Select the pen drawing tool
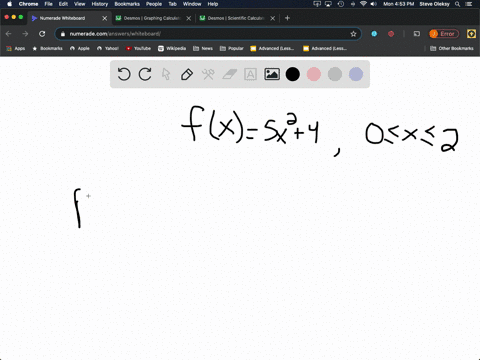 [187, 74]
